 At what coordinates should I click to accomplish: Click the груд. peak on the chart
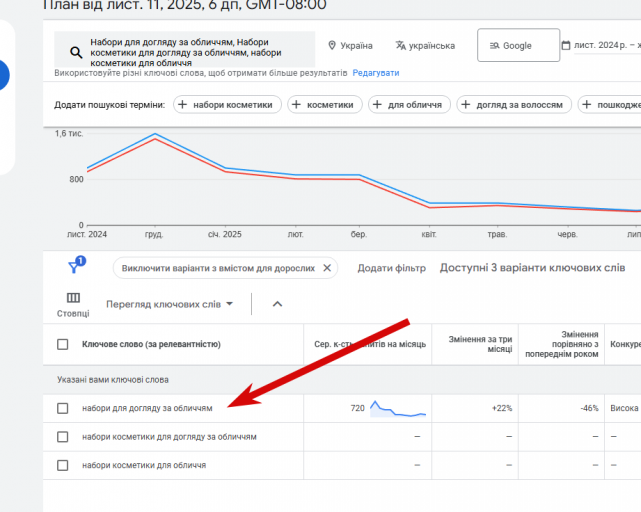click(155, 134)
